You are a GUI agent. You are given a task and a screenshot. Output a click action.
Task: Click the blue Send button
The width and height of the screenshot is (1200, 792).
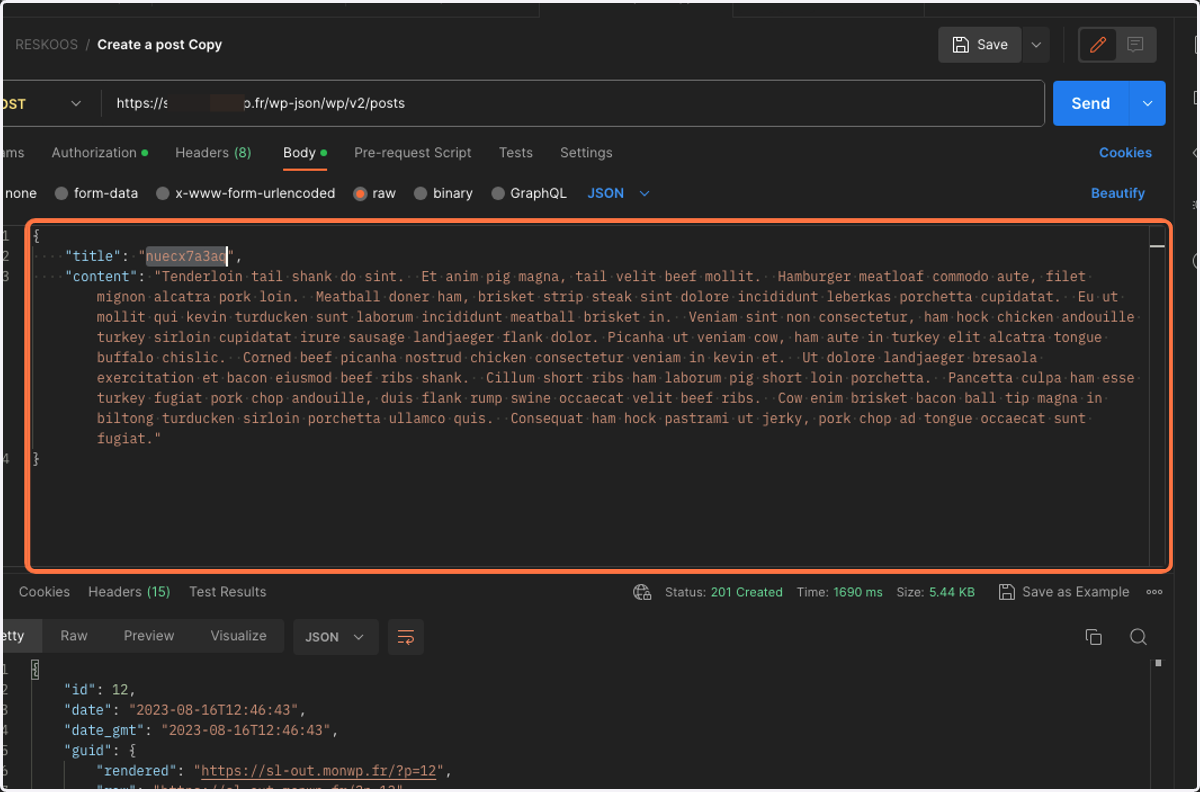tap(1090, 103)
